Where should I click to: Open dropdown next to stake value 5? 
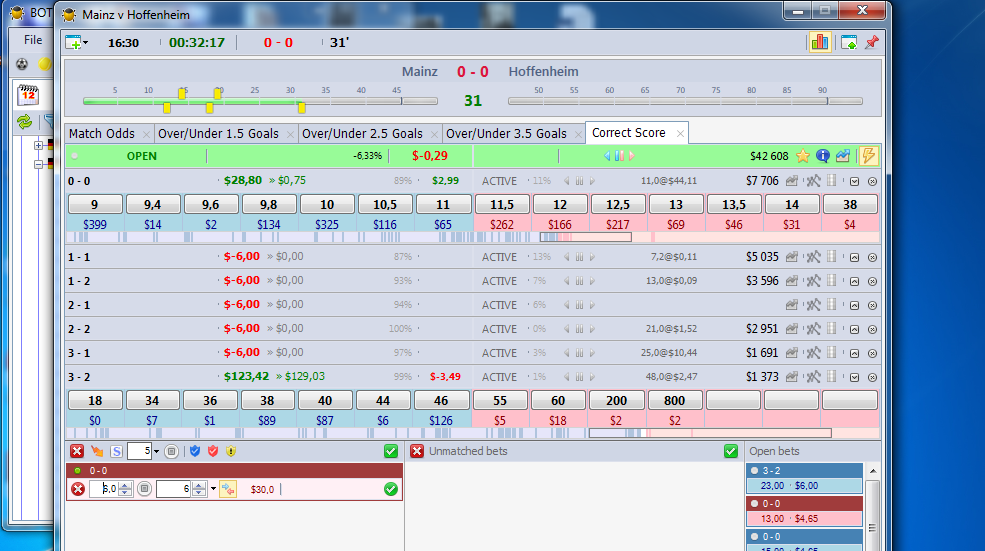[156, 451]
